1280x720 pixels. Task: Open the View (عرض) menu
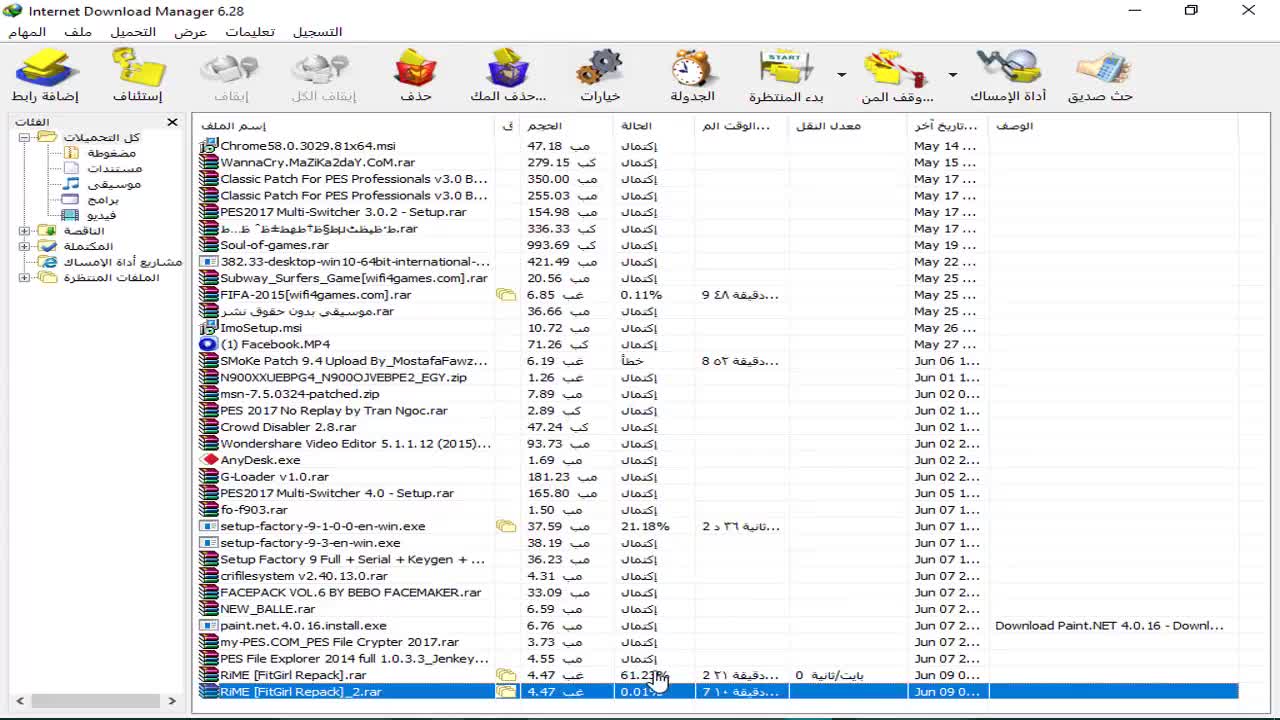click(190, 32)
